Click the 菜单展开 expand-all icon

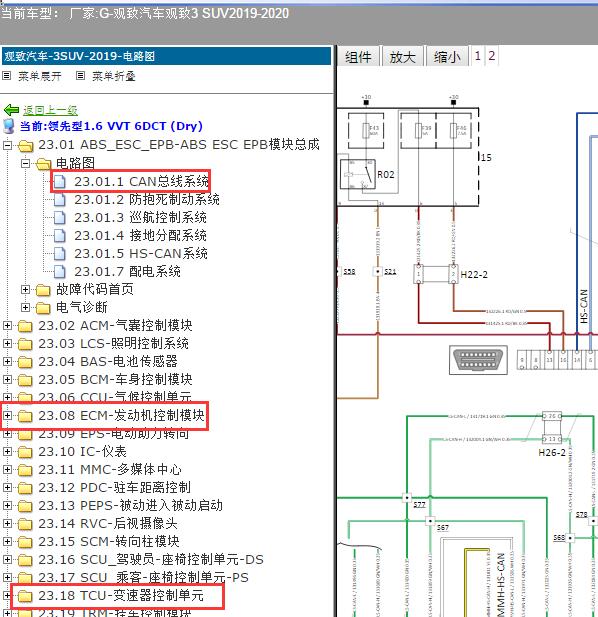click(6, 76)
